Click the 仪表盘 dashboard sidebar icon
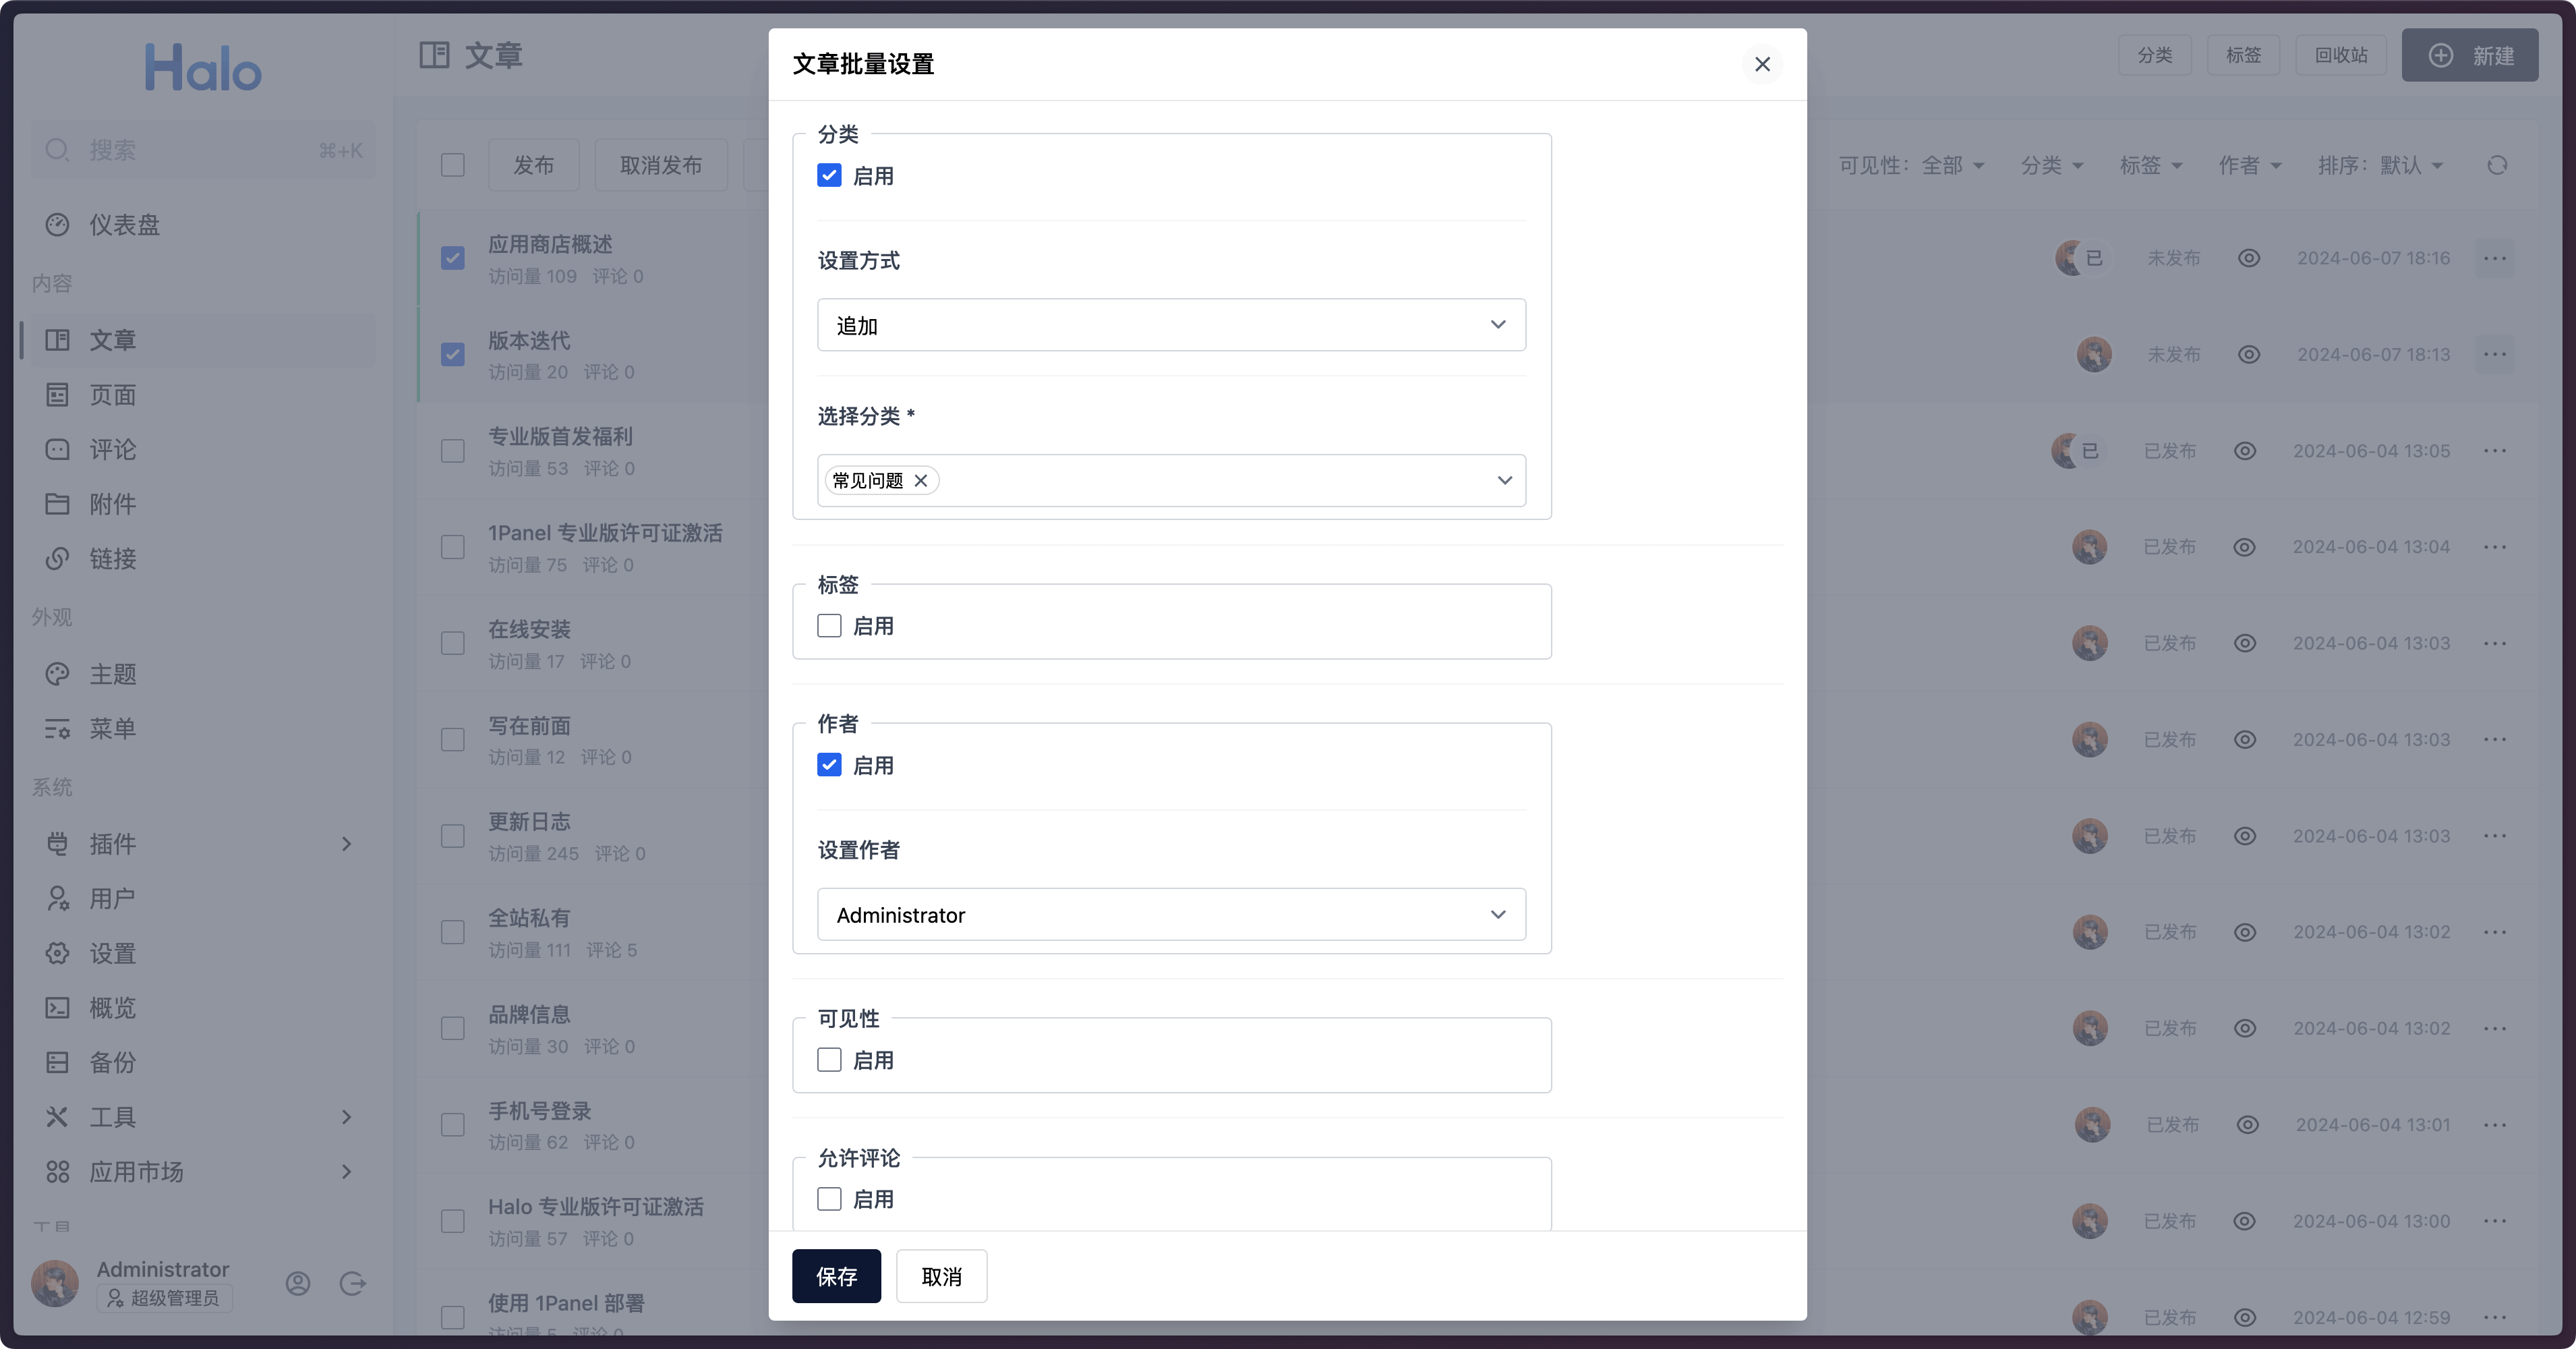The width and height of the screenshot is (2576, 1349). coord(58,225)
